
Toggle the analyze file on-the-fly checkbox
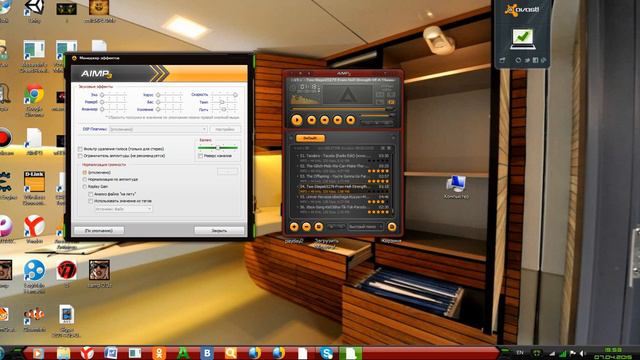91,194
